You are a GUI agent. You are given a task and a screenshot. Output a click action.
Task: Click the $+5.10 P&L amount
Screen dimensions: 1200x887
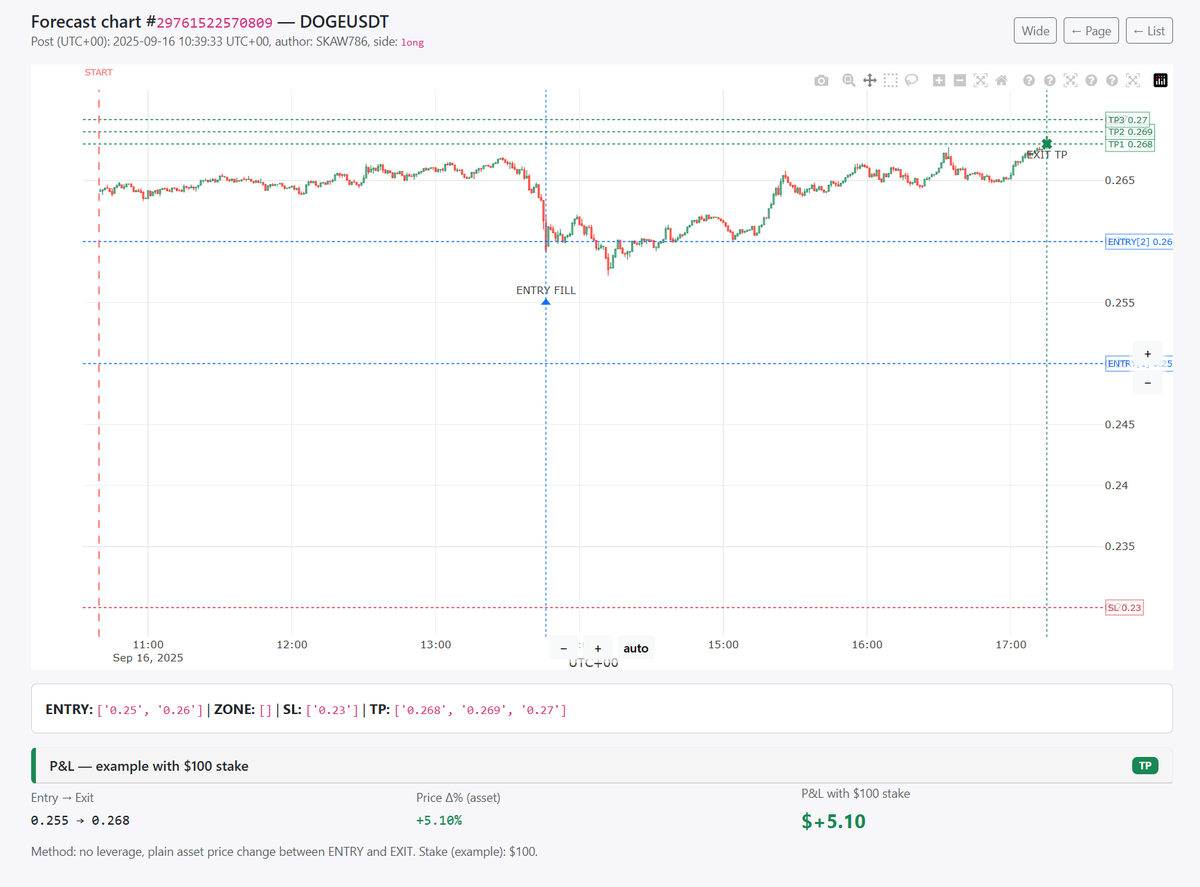click(834, 822)
